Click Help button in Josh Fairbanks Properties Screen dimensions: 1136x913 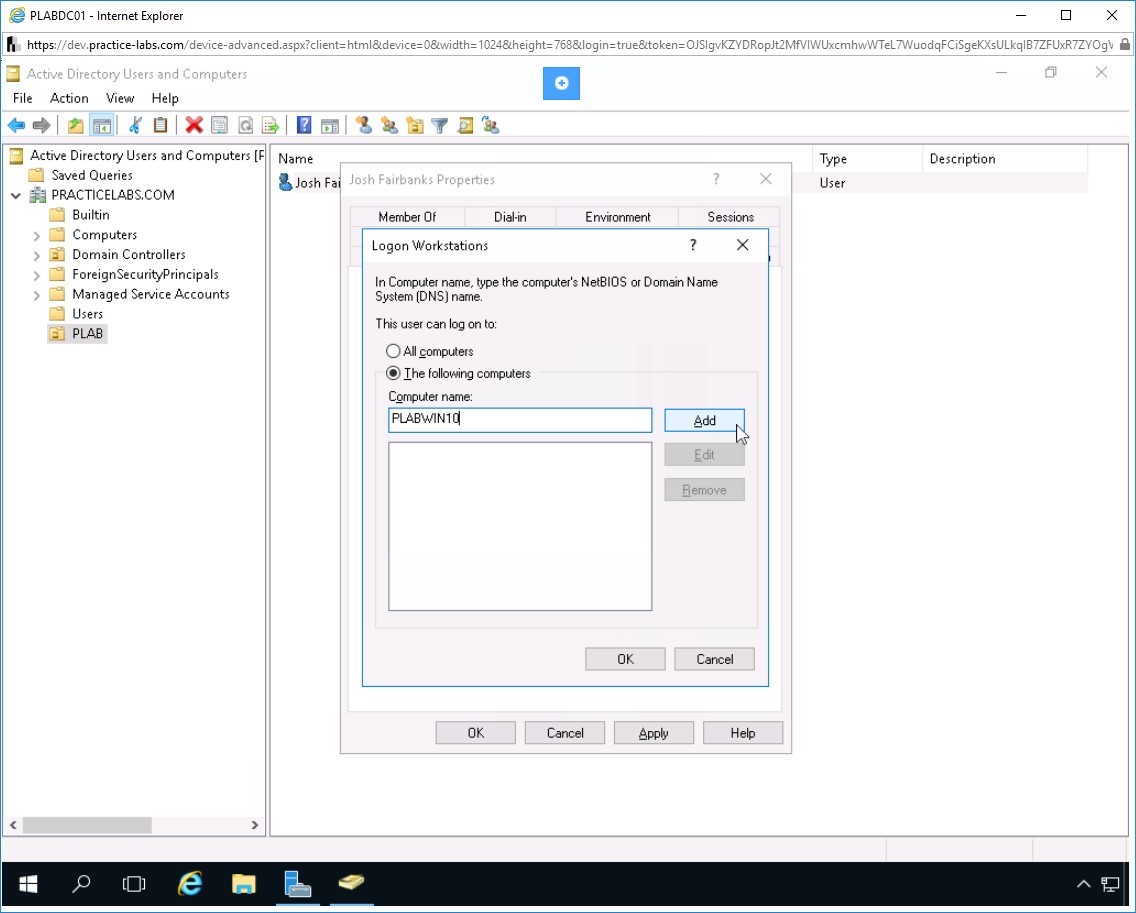coord(743,733)
